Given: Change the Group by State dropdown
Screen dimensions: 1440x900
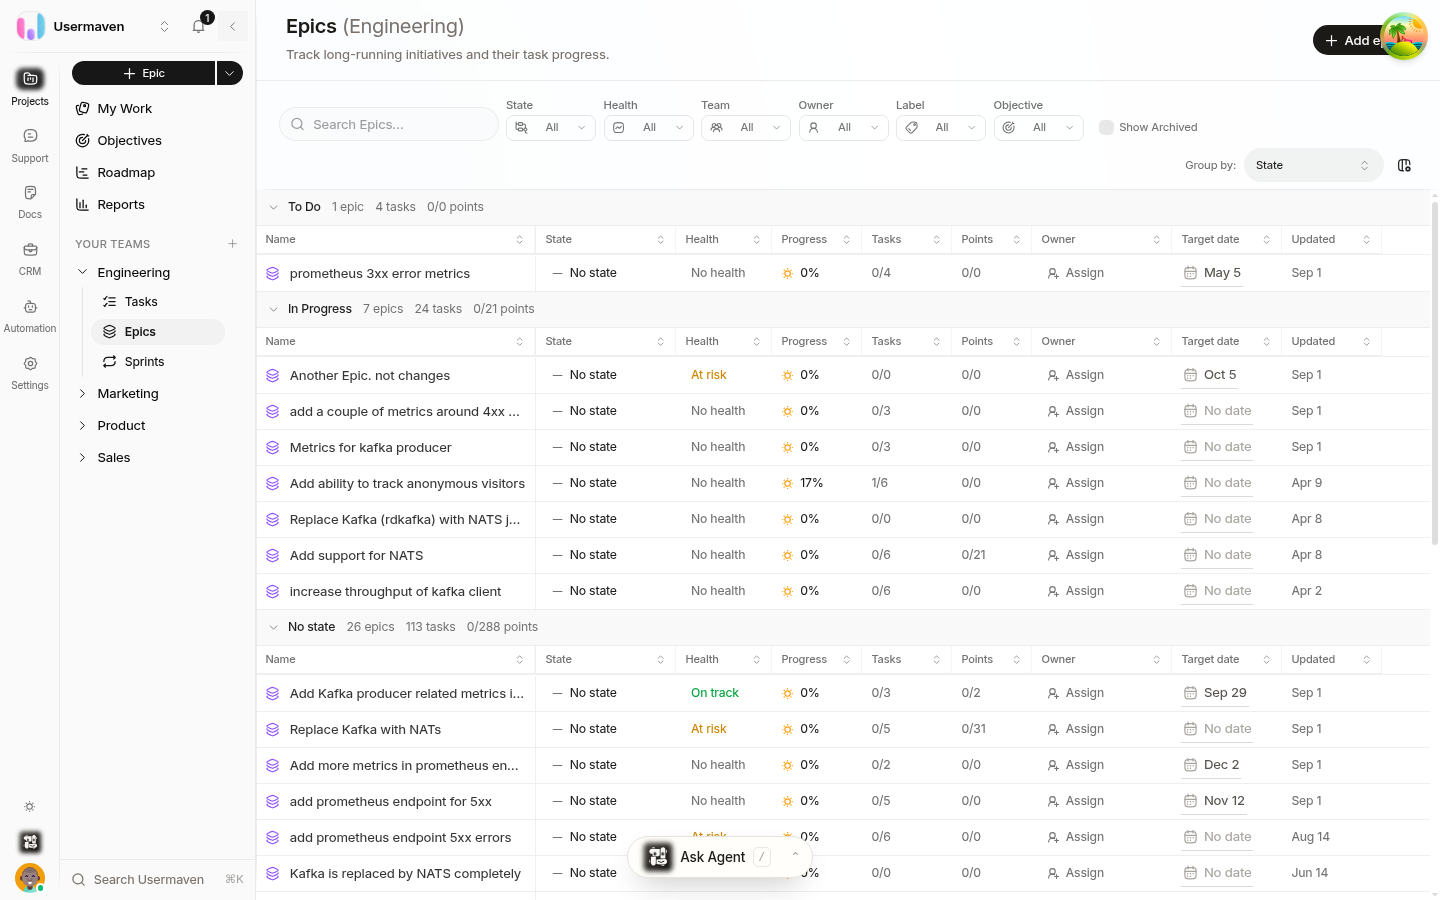Looking at the screenshot, I should [x=1313, y=165].
